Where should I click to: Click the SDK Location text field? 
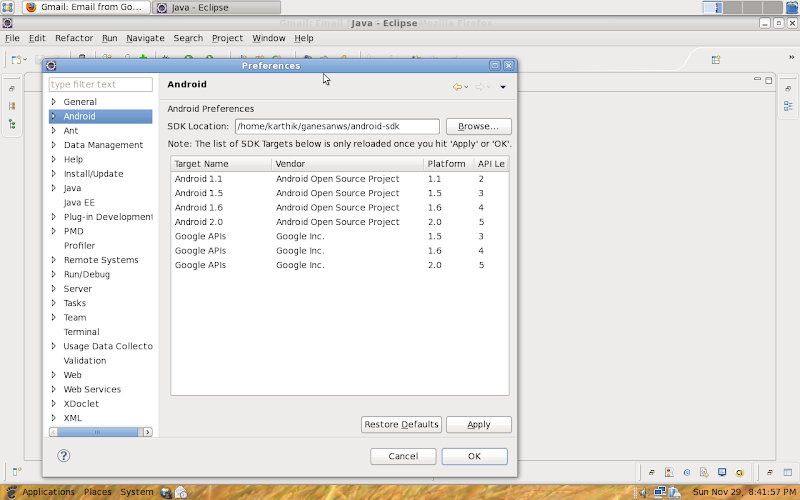click(337, 127)
